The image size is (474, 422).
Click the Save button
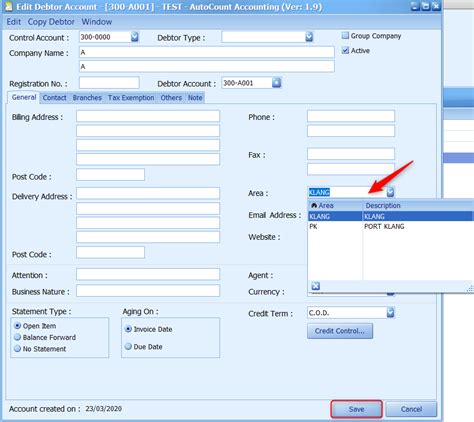356,409
